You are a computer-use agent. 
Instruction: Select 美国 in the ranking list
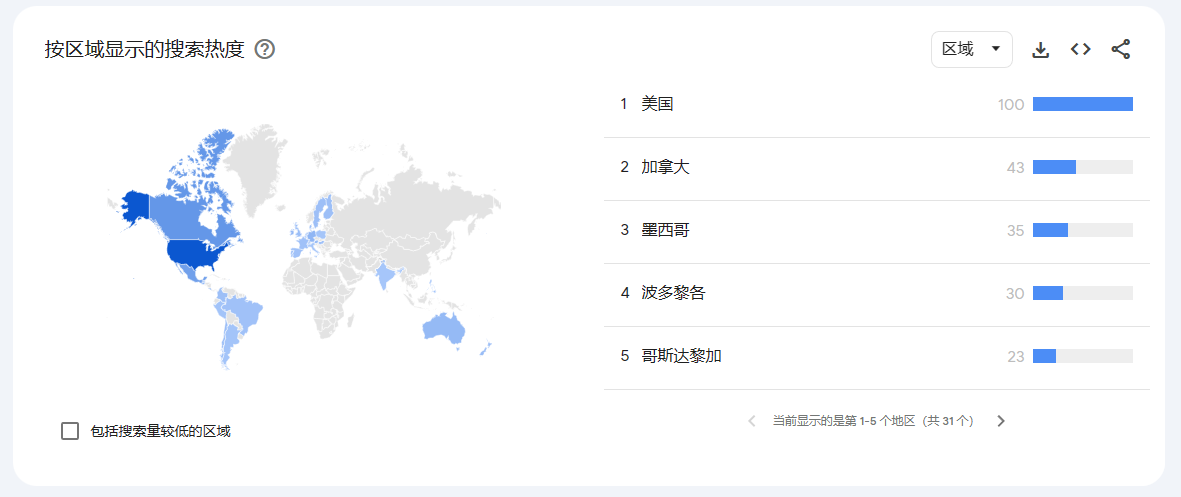[877, 105]
